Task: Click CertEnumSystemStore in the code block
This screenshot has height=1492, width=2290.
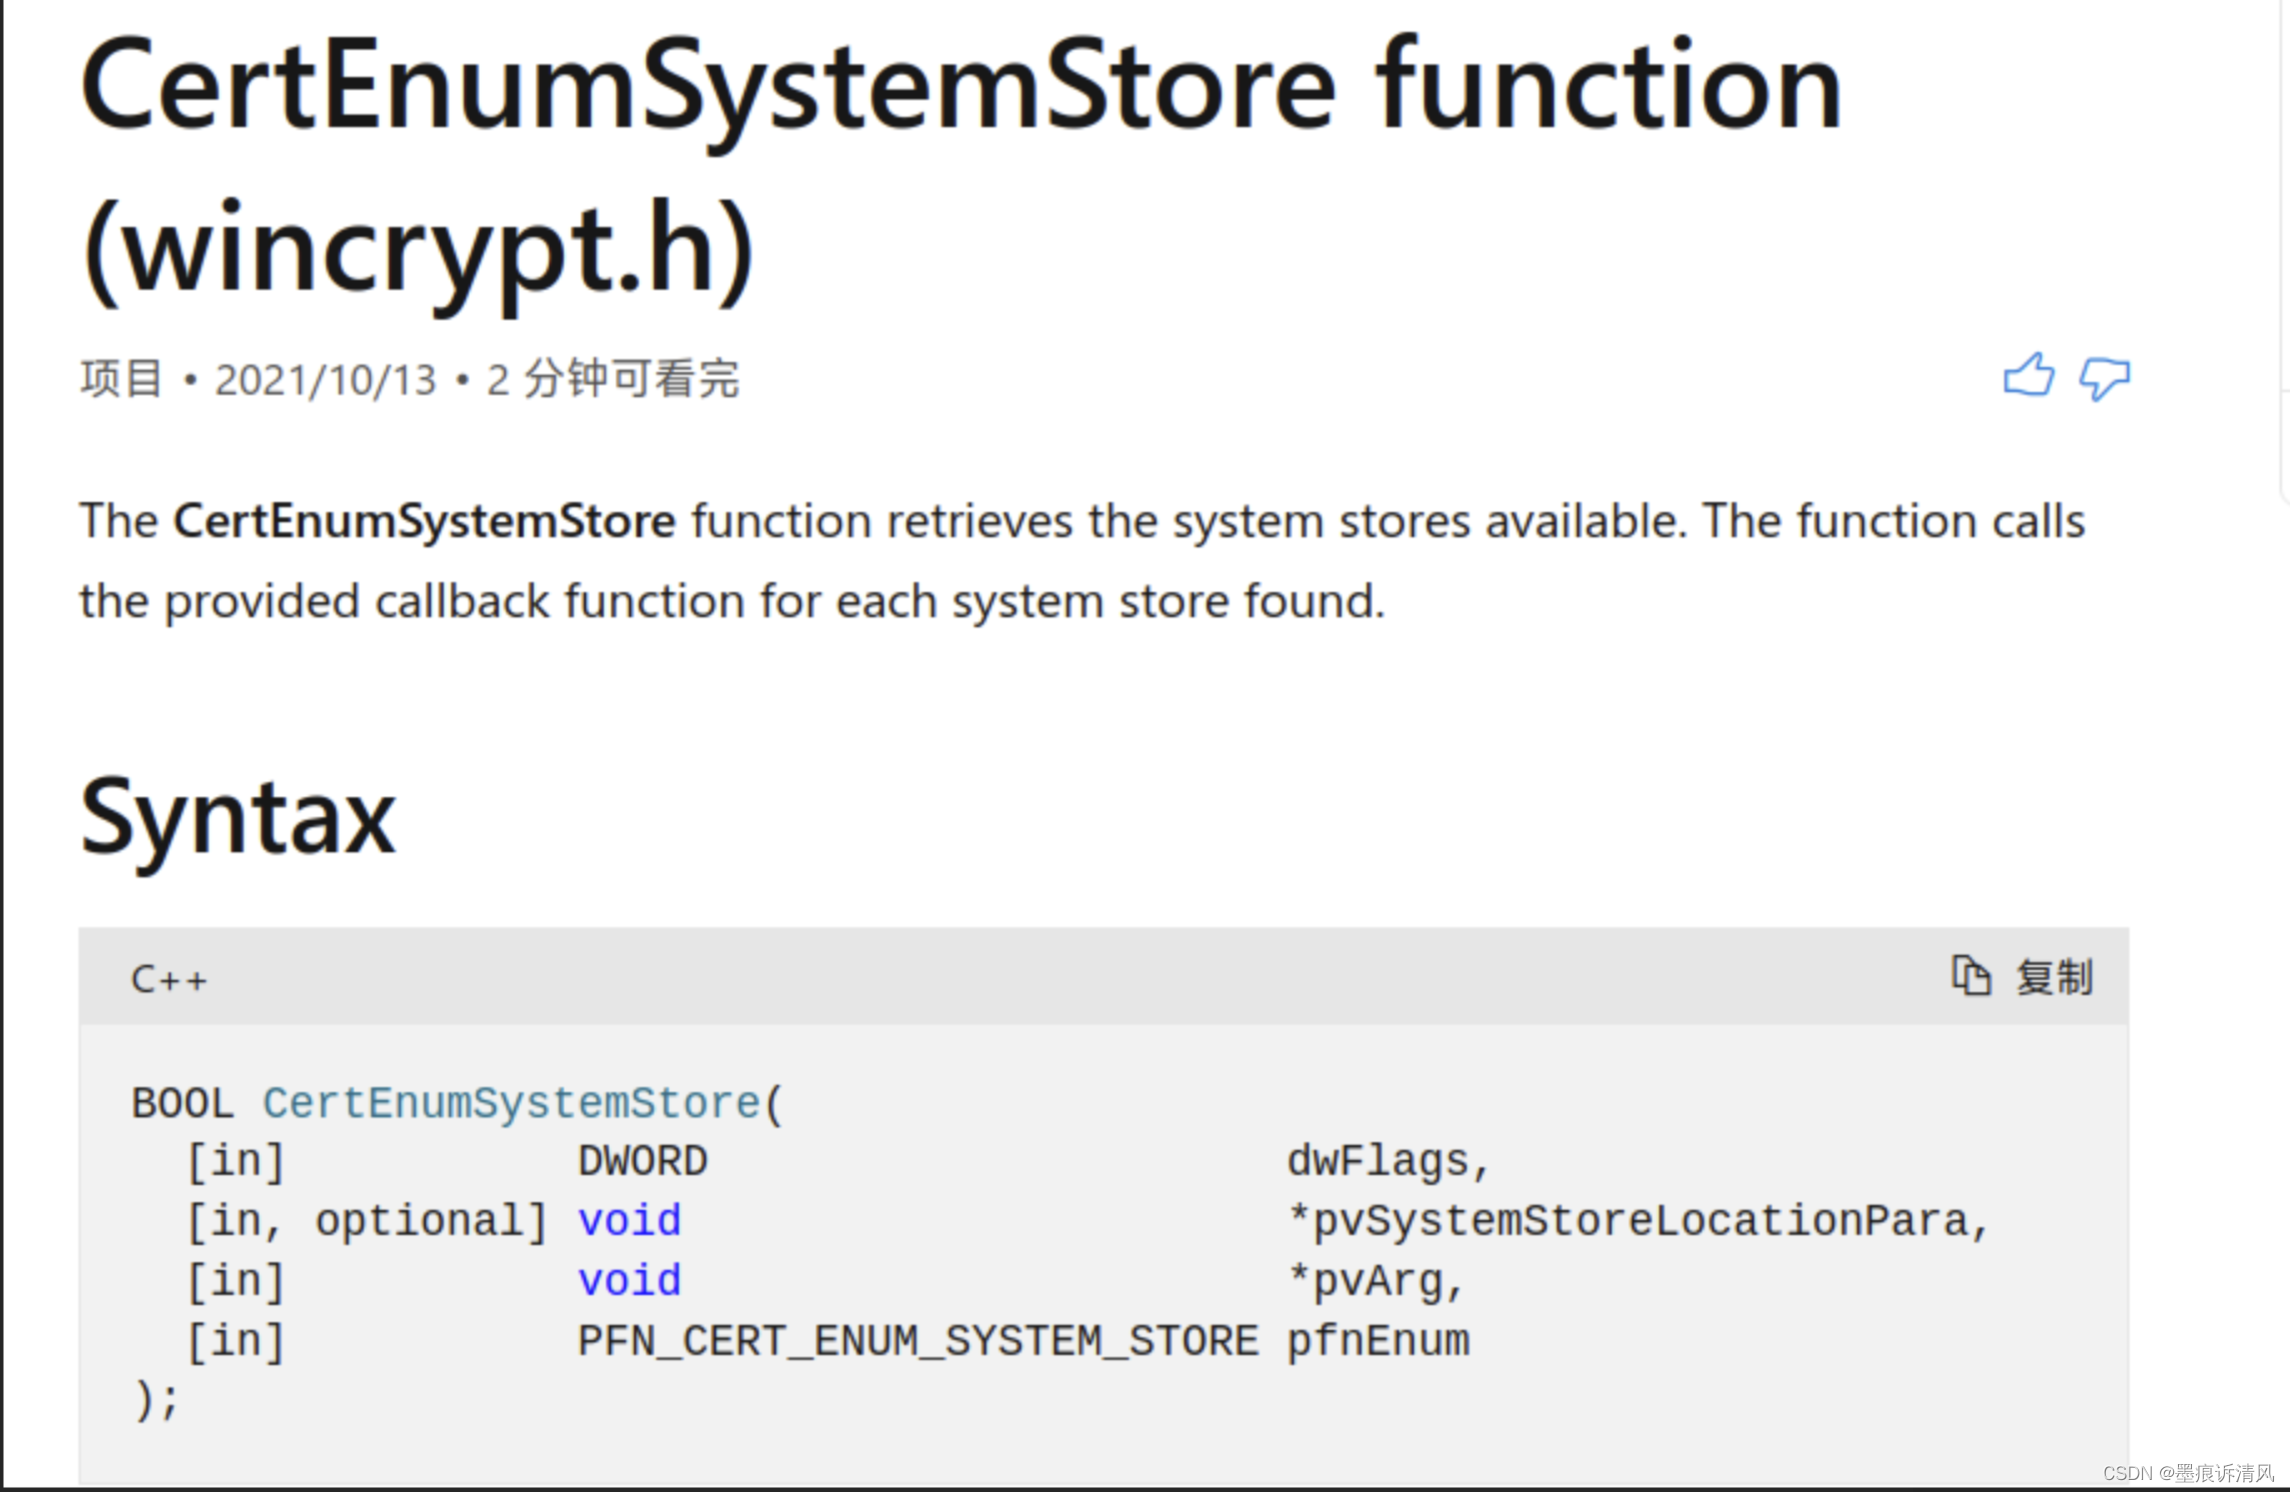Action: pyautogui.click(x=511, y=1103)
